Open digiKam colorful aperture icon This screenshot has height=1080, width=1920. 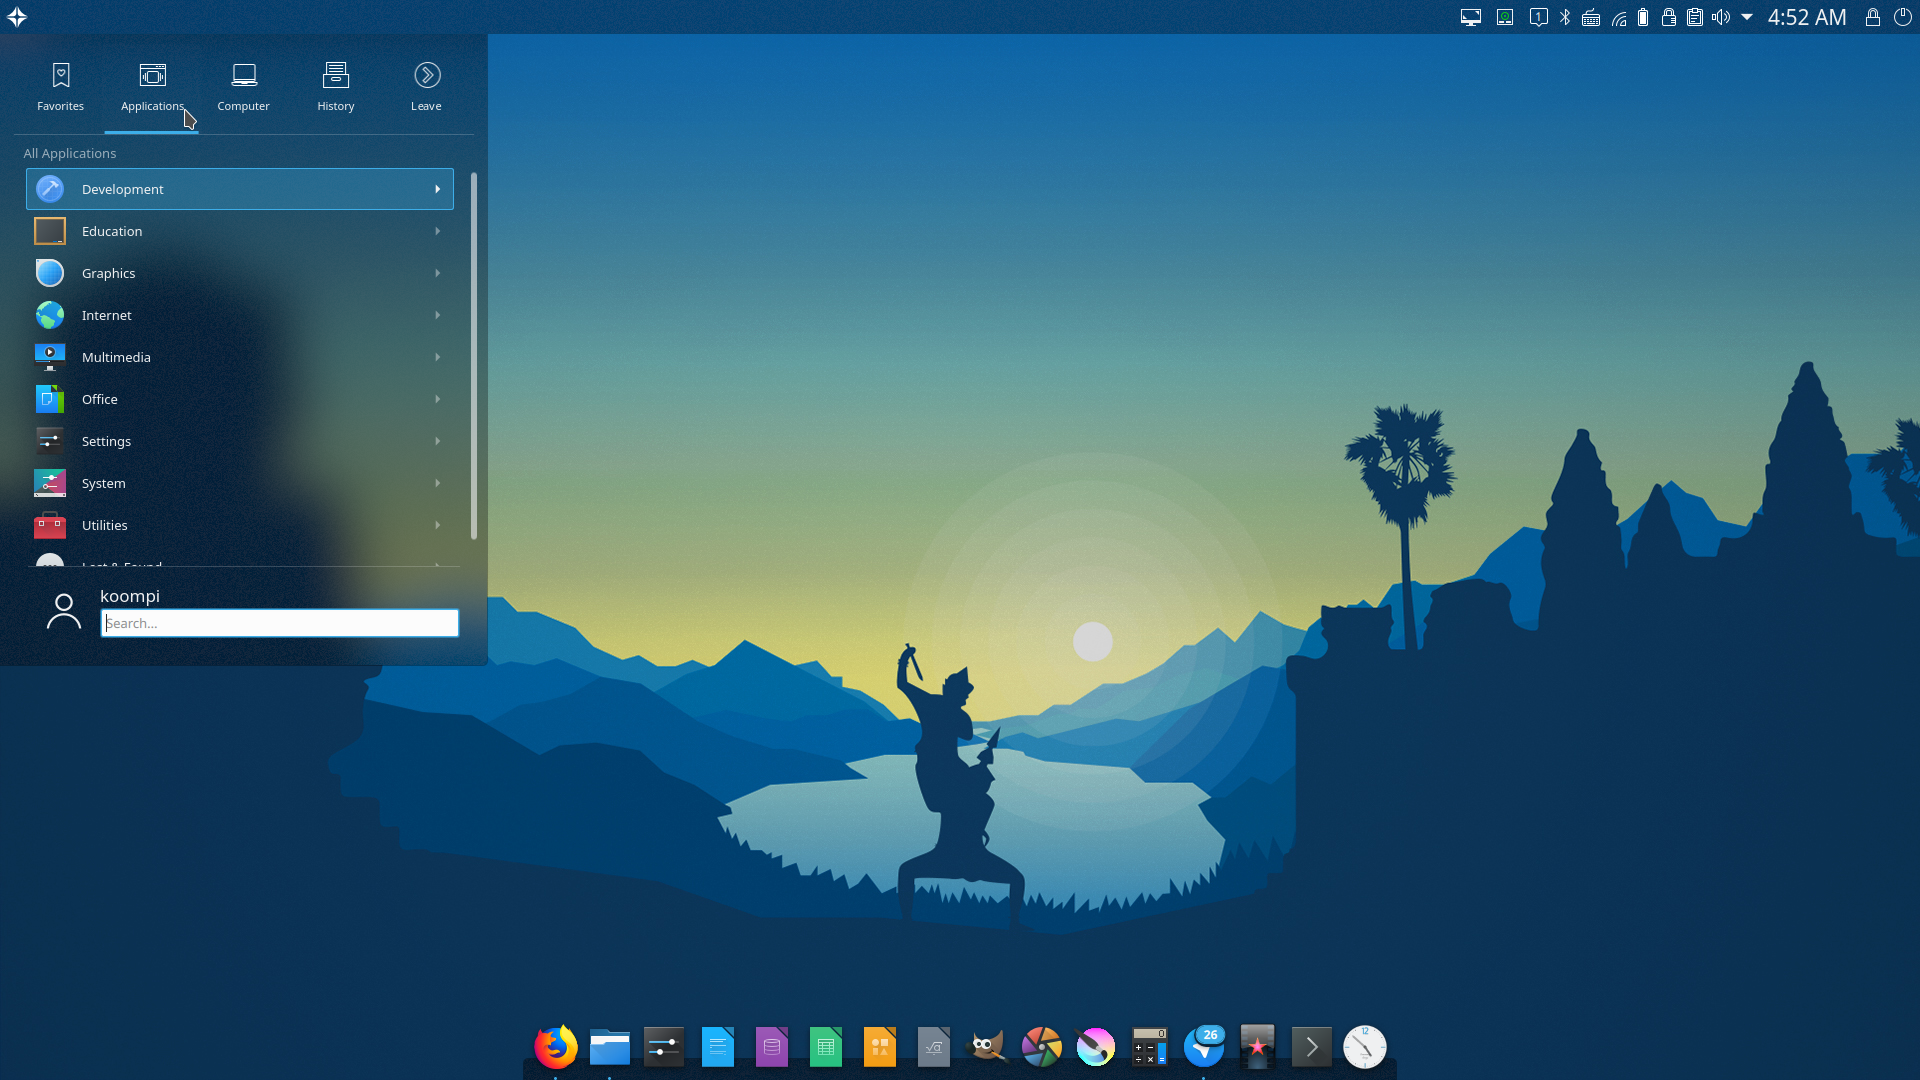click(x=1042, y=1047)
